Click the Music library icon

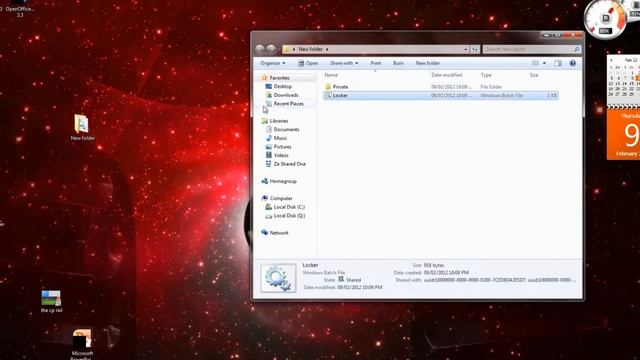pos(269,138)
